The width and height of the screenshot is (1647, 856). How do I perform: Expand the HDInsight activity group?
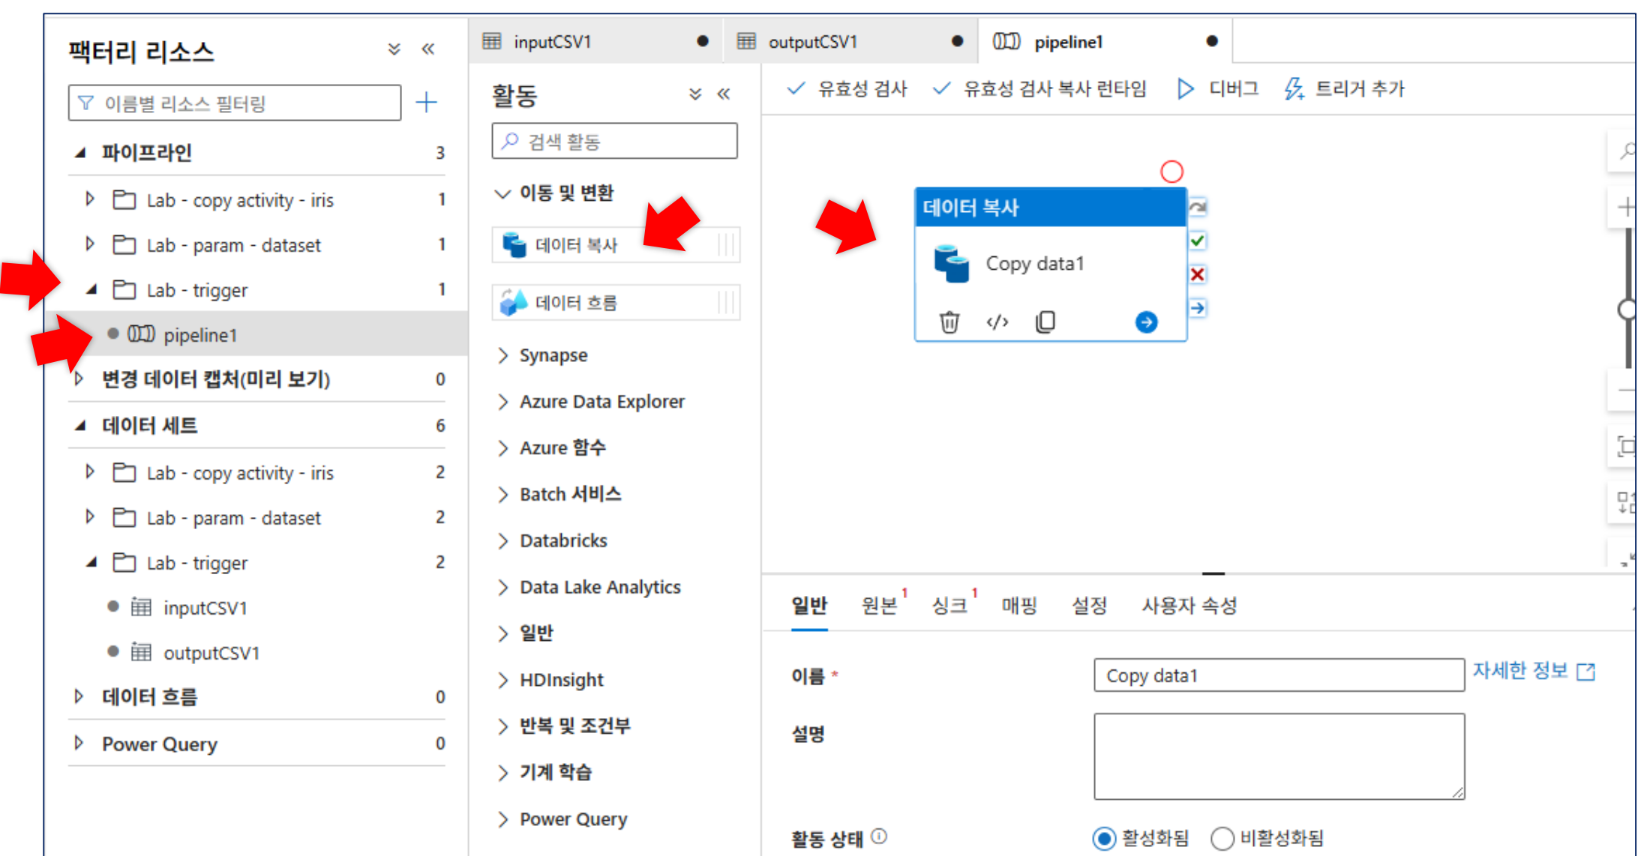pyautogui.click(x=503, y=680)
